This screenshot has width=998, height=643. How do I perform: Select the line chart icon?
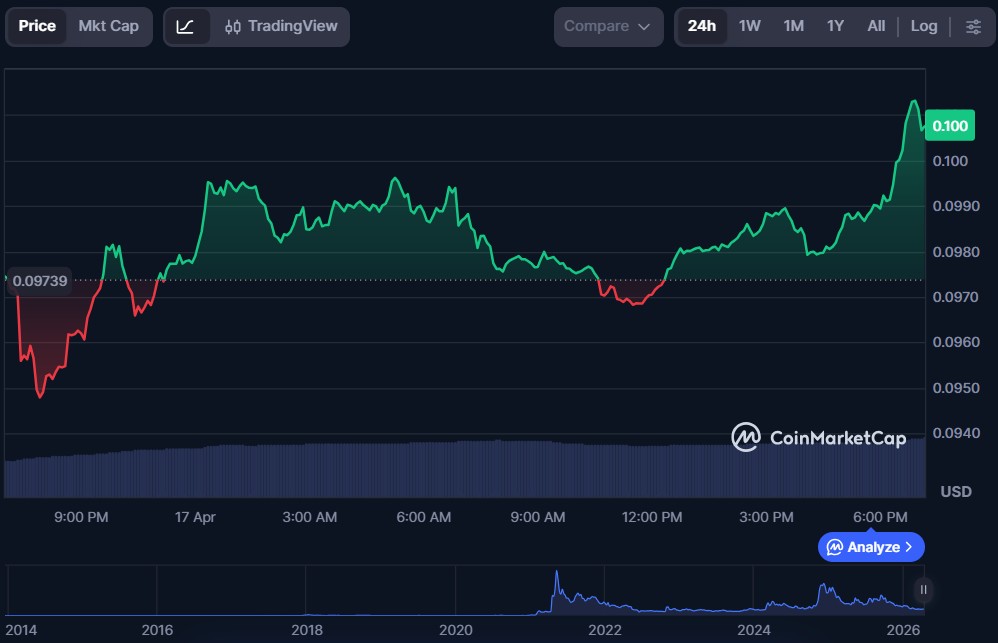coord(186,26)
